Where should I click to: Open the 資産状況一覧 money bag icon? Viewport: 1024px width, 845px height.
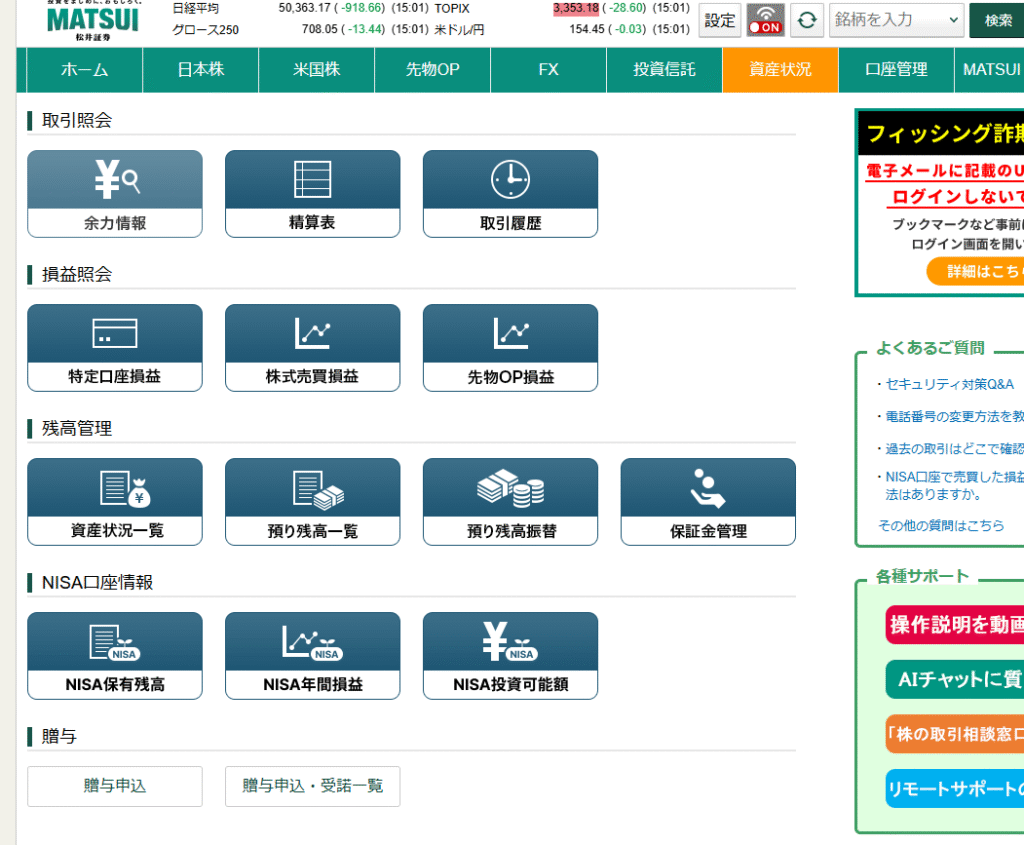tap(115, 488)
